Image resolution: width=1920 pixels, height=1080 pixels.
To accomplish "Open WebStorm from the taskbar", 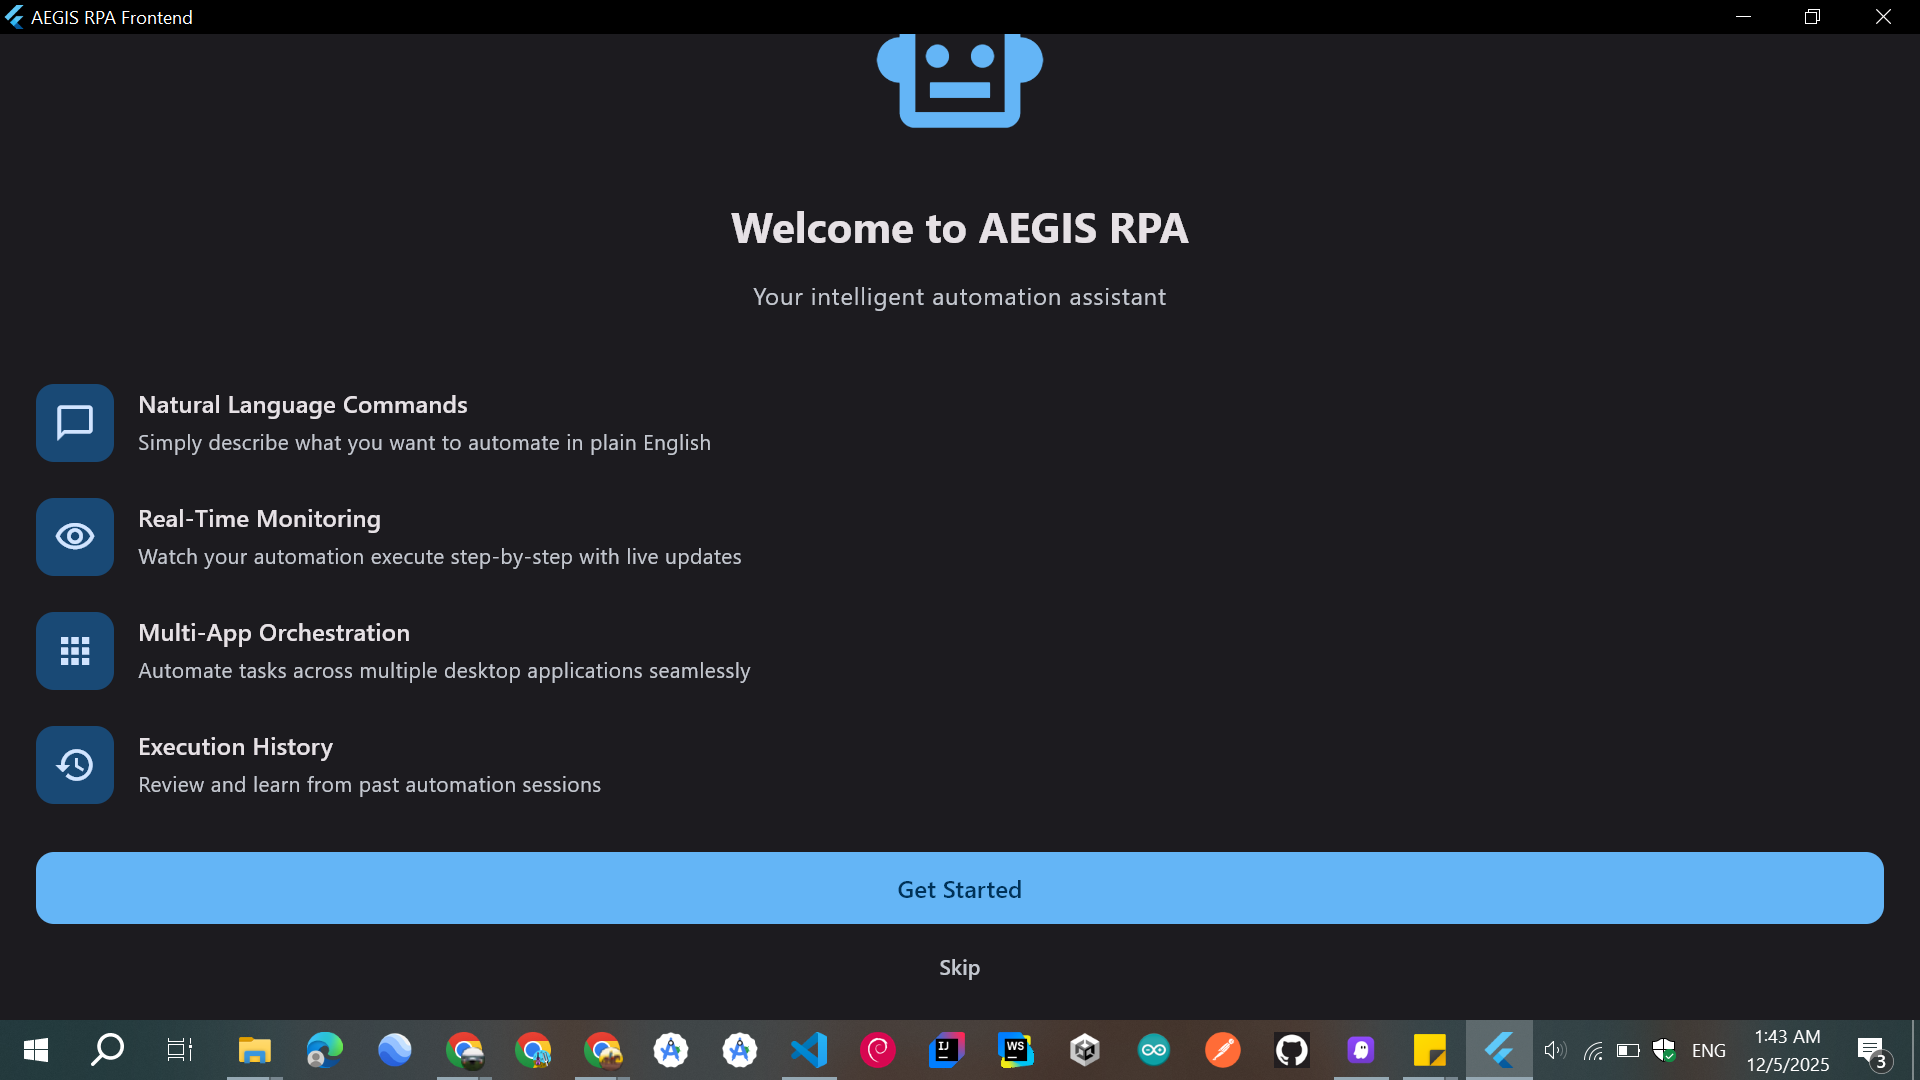I will (x=1015, y=1050).
